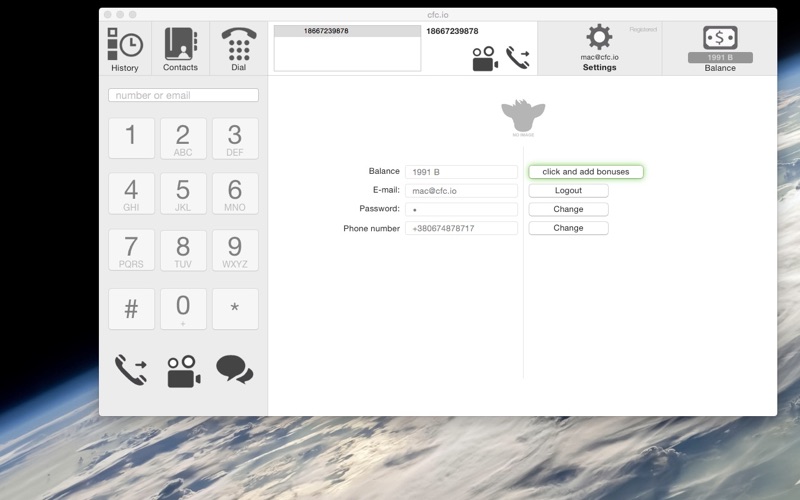Screen dimensions: 800x500
Task: Start voice call from top bar phone icon
Action: coord(517,58)
